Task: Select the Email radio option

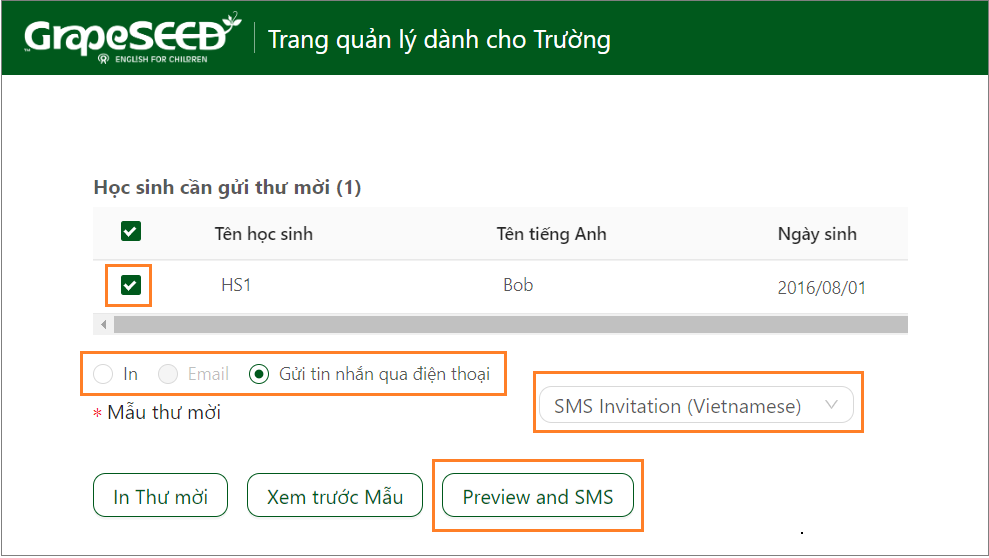Action: coord(168,374)
